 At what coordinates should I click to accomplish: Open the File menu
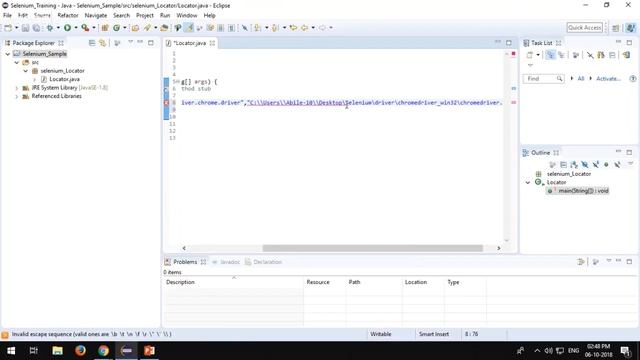7,16
